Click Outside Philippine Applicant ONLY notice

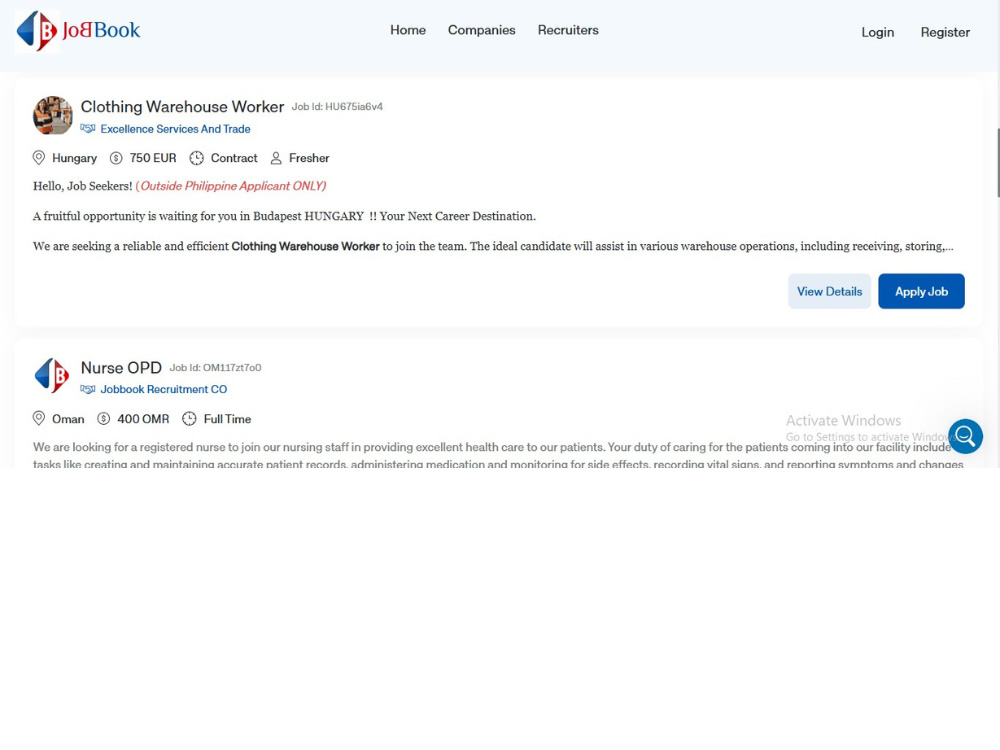231,186
